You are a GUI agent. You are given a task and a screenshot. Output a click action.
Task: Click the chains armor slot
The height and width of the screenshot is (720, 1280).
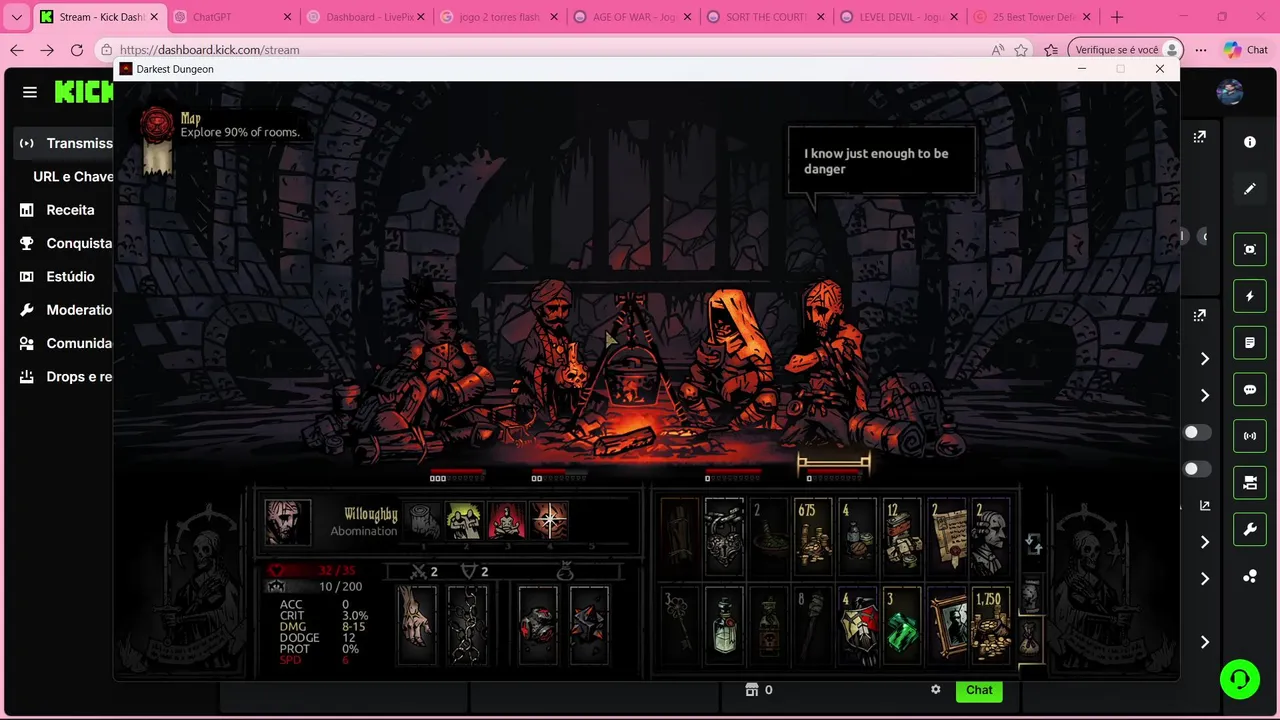click(467, 625)
